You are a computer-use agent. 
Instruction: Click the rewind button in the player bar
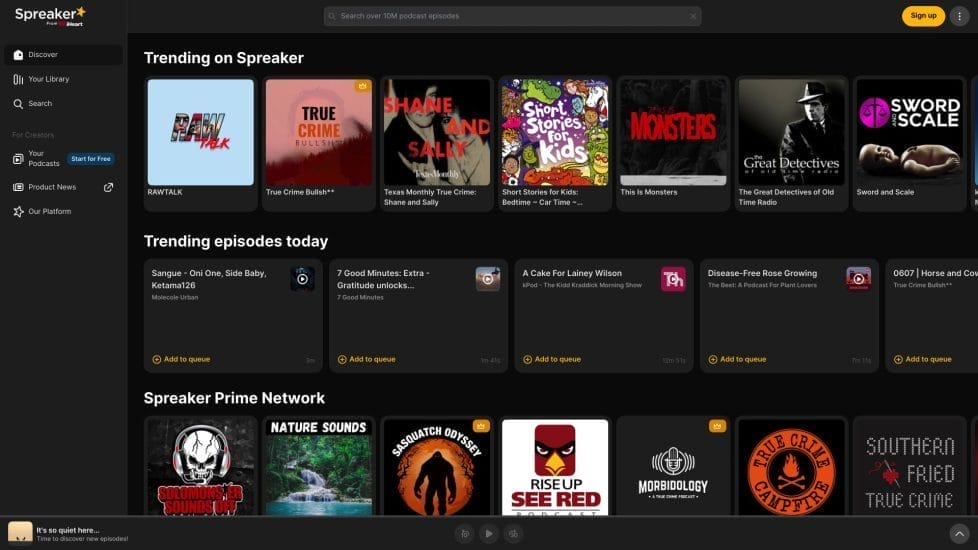[464, 534]
